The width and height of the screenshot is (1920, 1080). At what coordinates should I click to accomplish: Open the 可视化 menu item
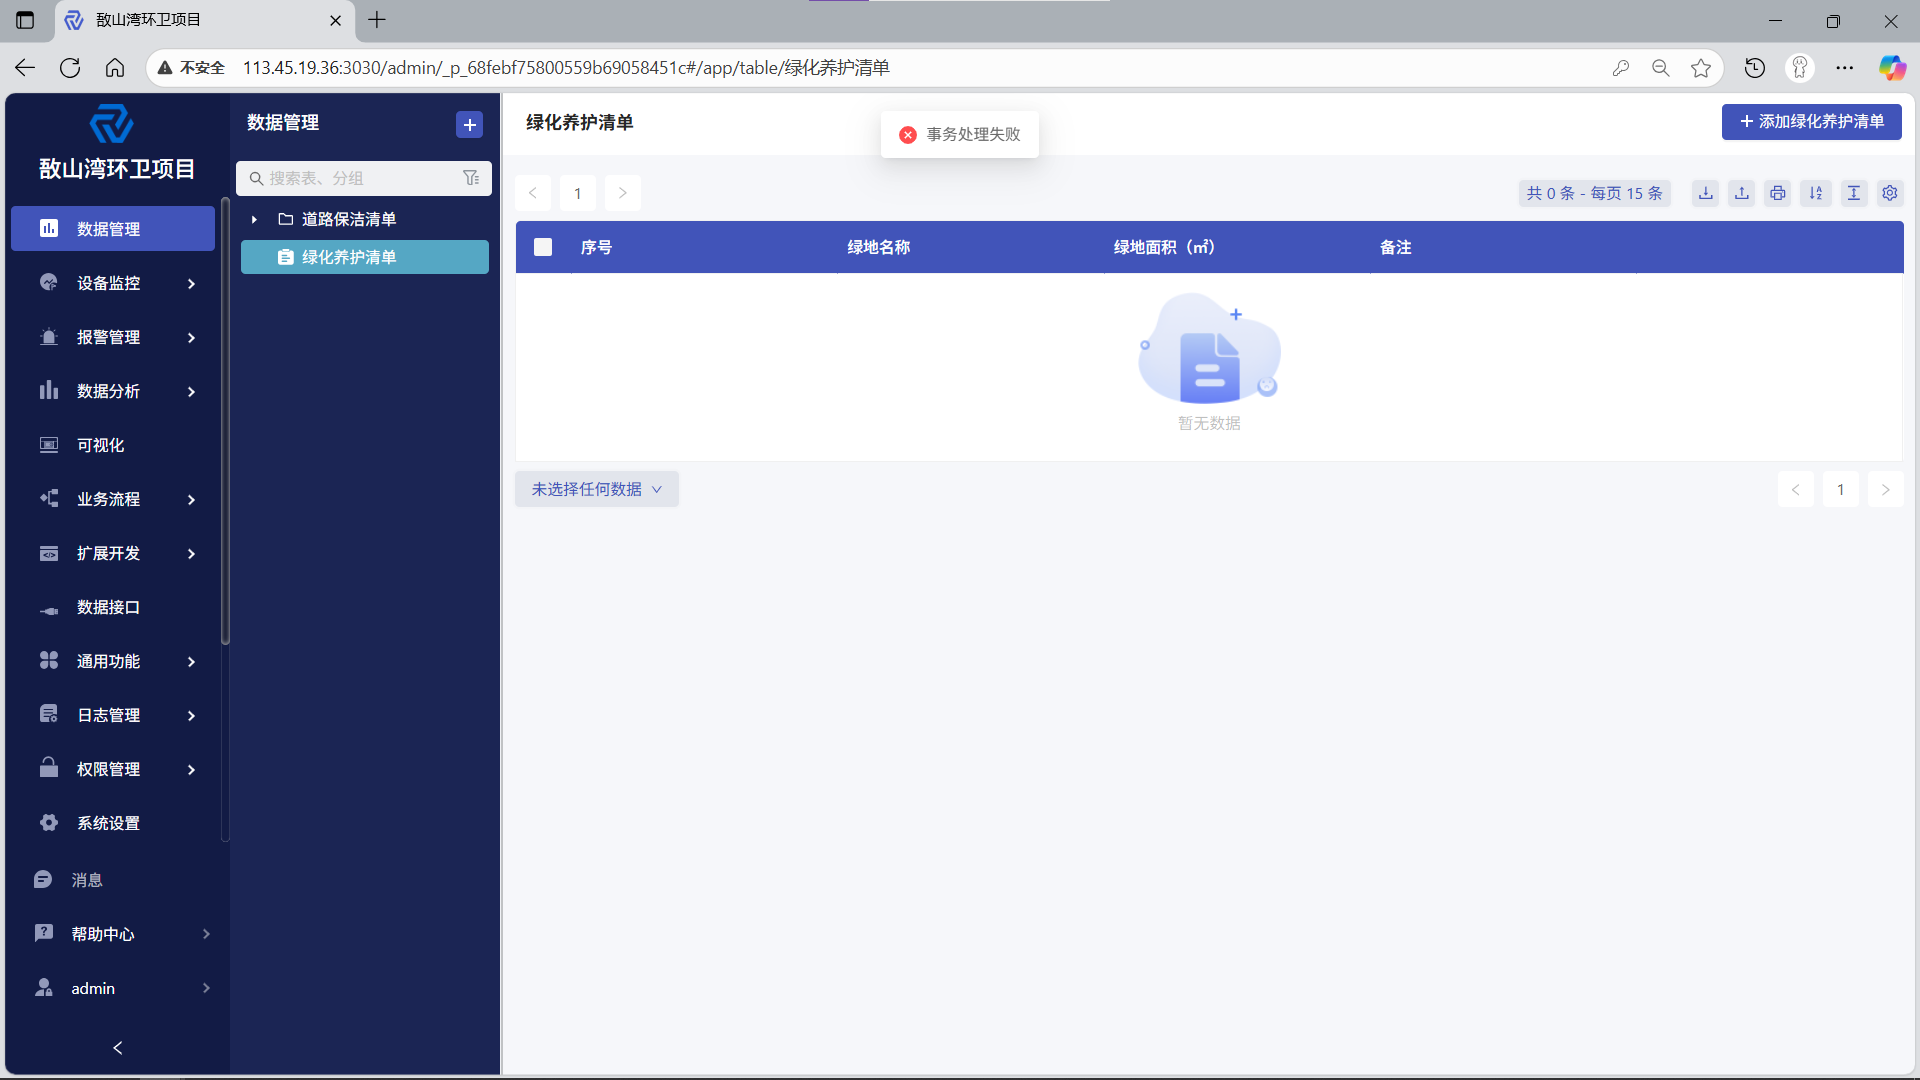coord(101,445)
